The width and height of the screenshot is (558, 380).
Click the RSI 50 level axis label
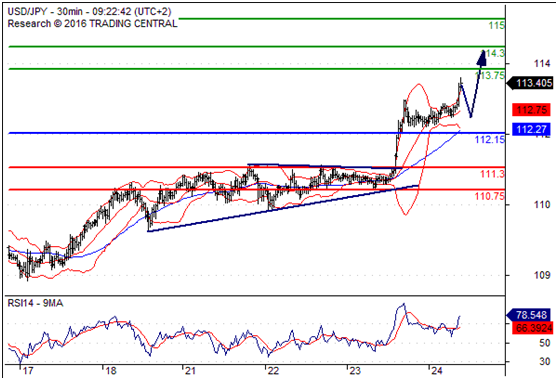[x=544, y=343]
